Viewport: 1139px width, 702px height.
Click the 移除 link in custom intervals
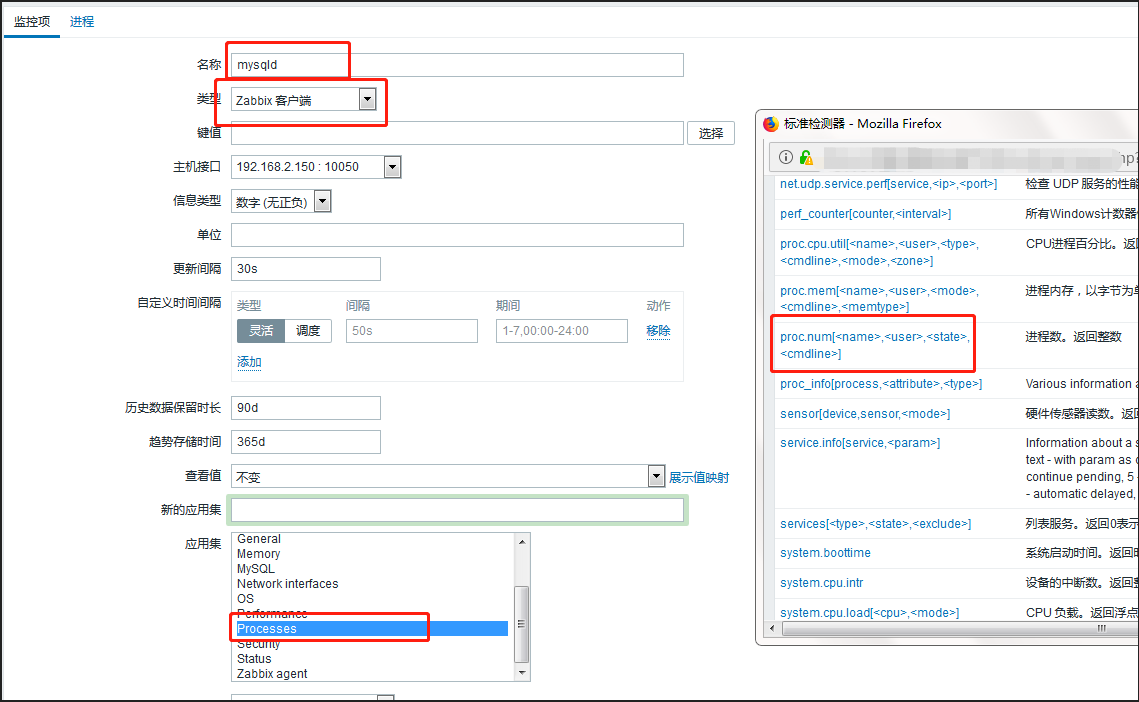click(x=658, y=331)
